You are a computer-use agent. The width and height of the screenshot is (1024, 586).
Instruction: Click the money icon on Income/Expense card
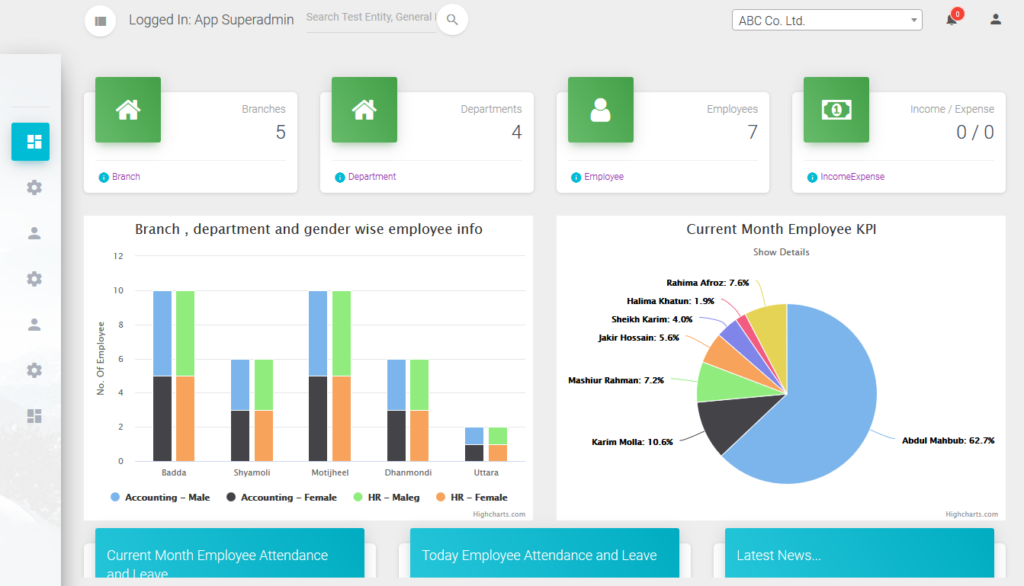[x=836, y=109]
